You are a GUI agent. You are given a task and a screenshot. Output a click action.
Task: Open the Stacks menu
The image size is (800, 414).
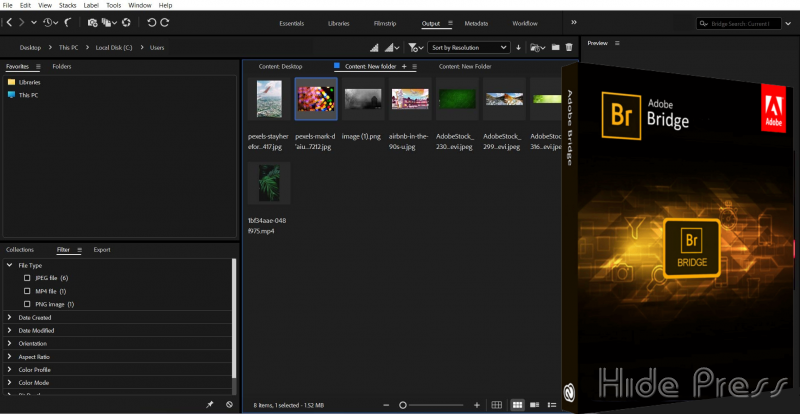coord(67,5)
